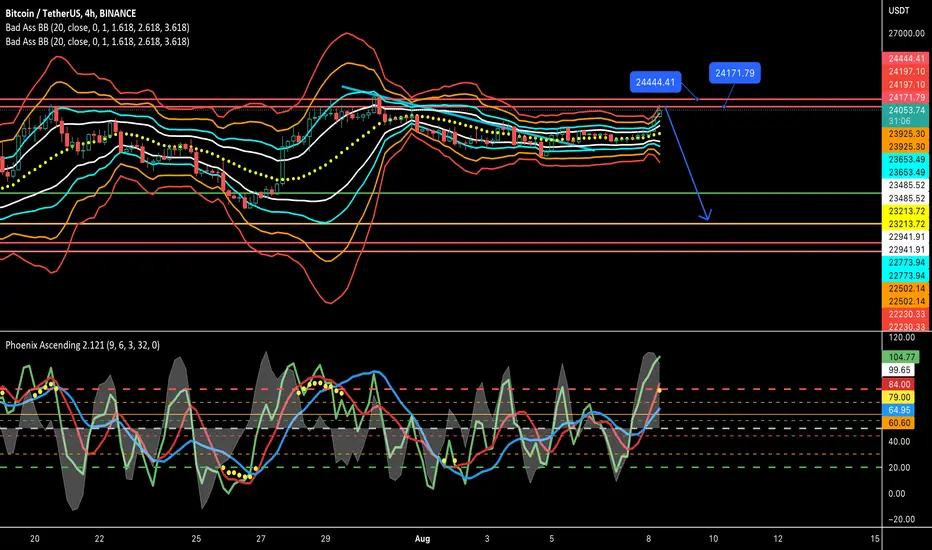
Task: Select the Phoenix Ascending 2.121 indicator legend
Action: 83,345
